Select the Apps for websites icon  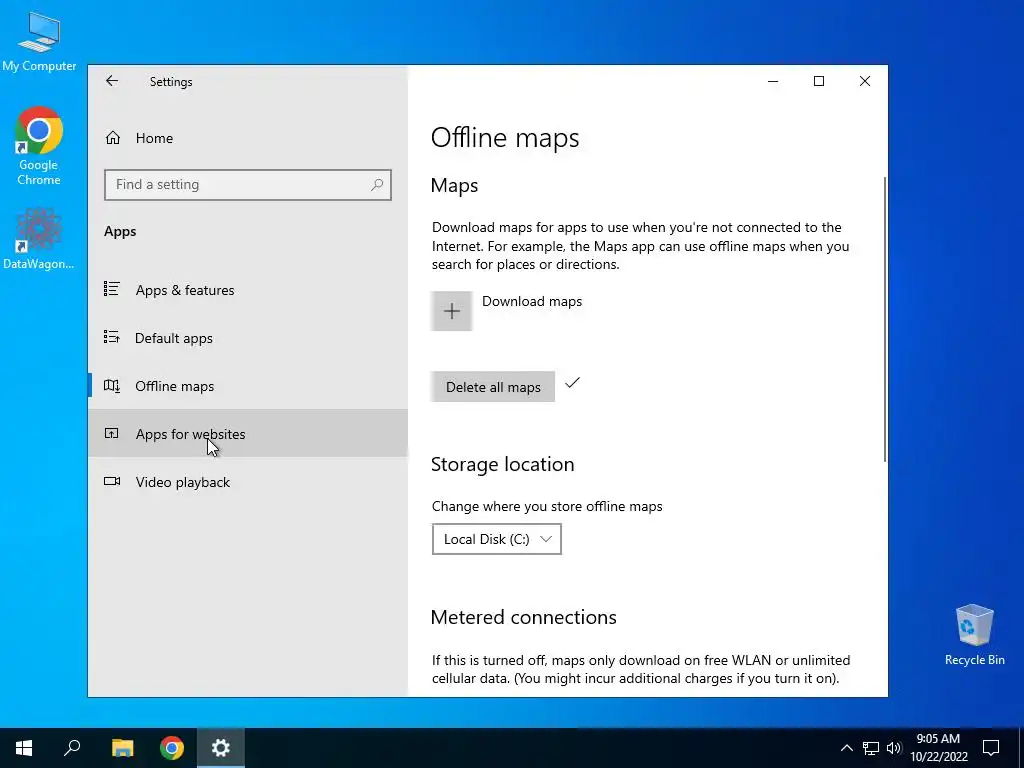click(112, 434)
